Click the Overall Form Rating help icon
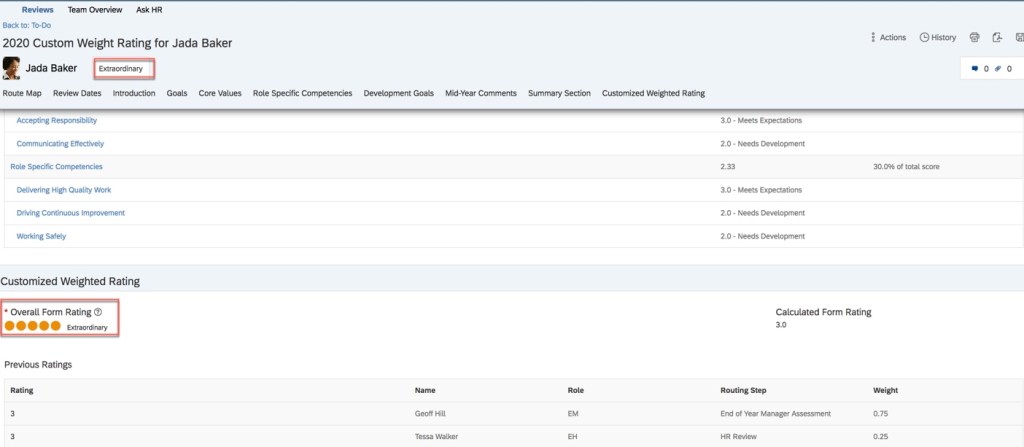This screenshot has width=1024, height=447. pyautogui.click(x=98, y=312)
